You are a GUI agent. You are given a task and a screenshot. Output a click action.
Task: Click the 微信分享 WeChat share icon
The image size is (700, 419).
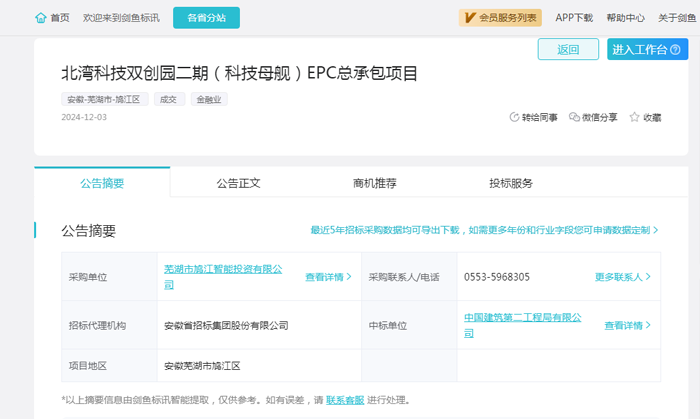click(x=574, y=117)
